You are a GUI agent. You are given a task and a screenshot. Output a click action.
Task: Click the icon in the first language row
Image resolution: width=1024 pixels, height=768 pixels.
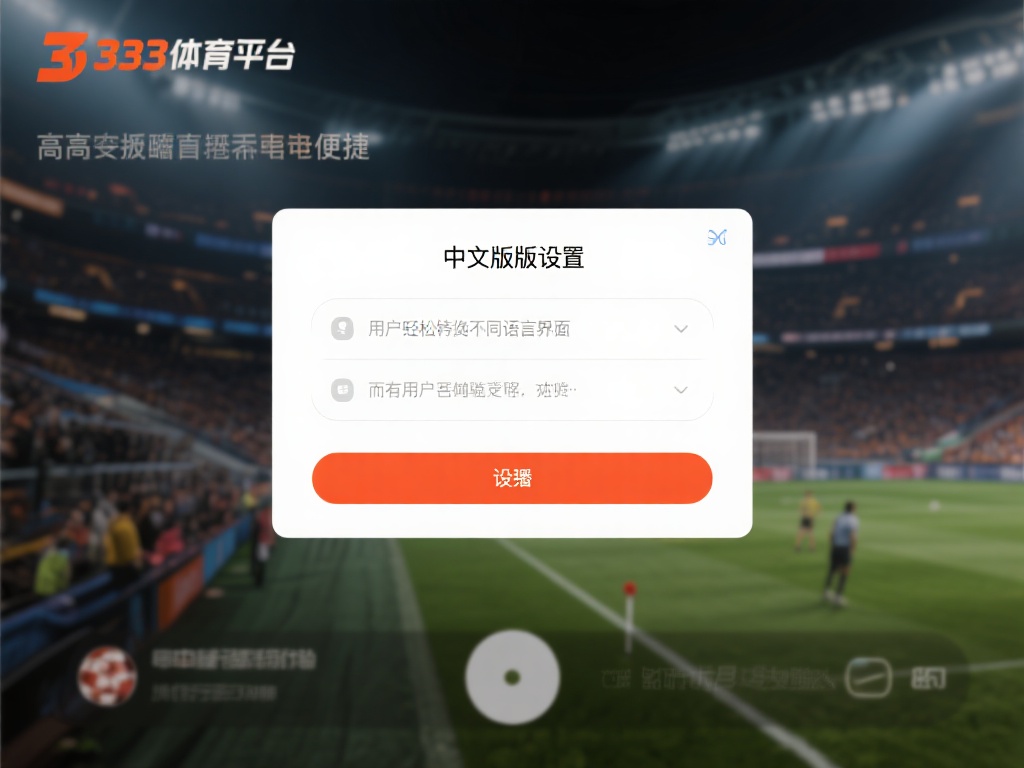[342, 328]
